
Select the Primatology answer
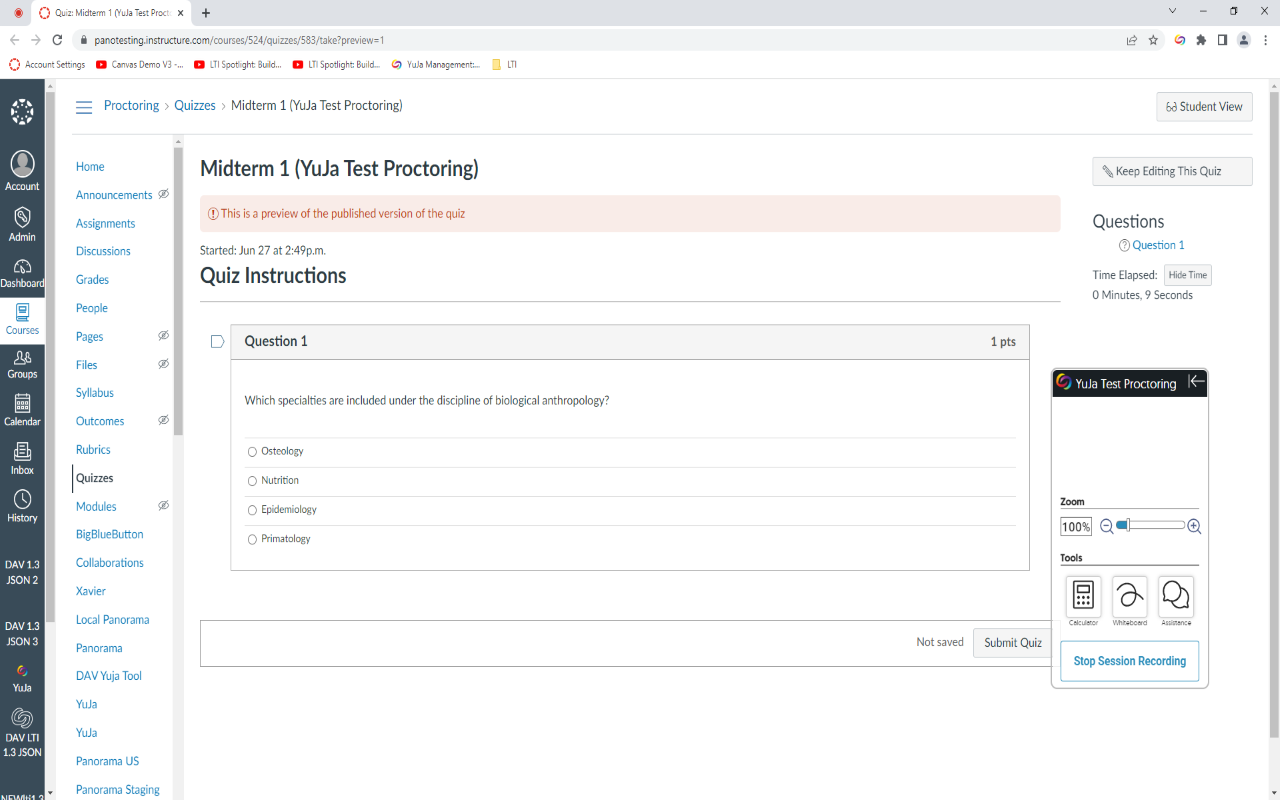point(252,539)
